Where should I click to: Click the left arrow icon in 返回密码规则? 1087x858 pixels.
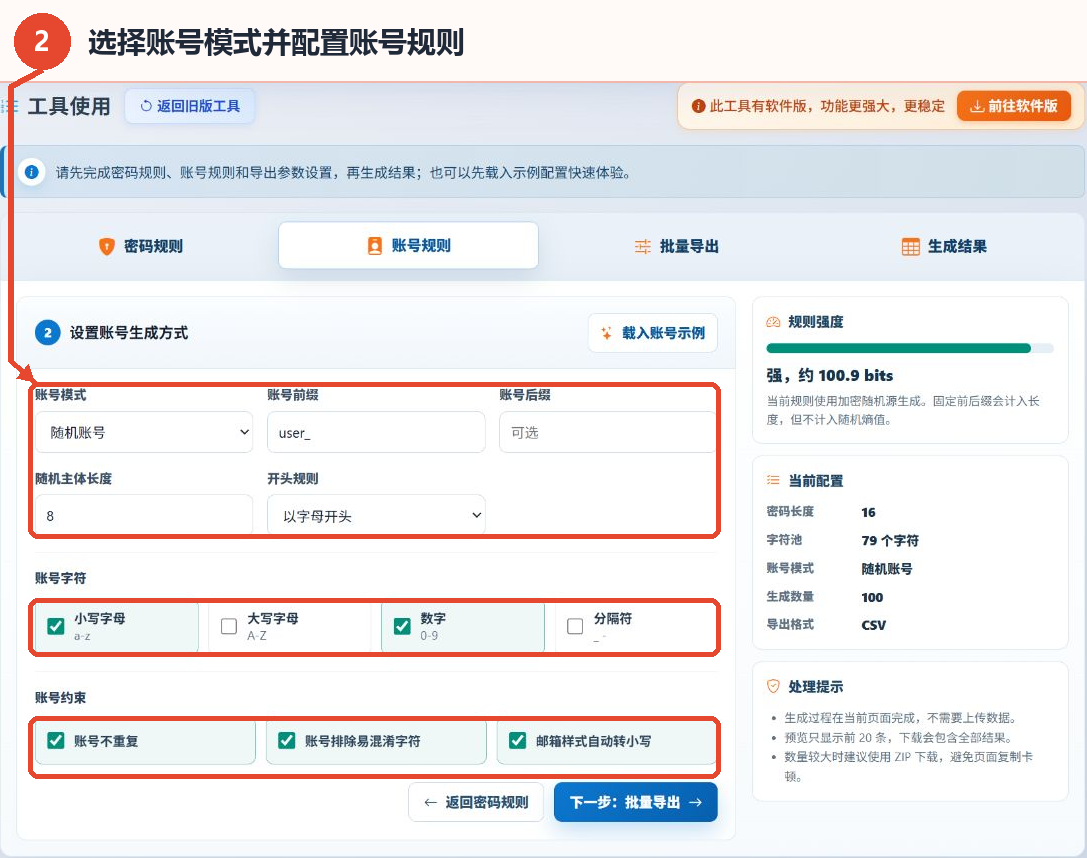coord(431,802)
